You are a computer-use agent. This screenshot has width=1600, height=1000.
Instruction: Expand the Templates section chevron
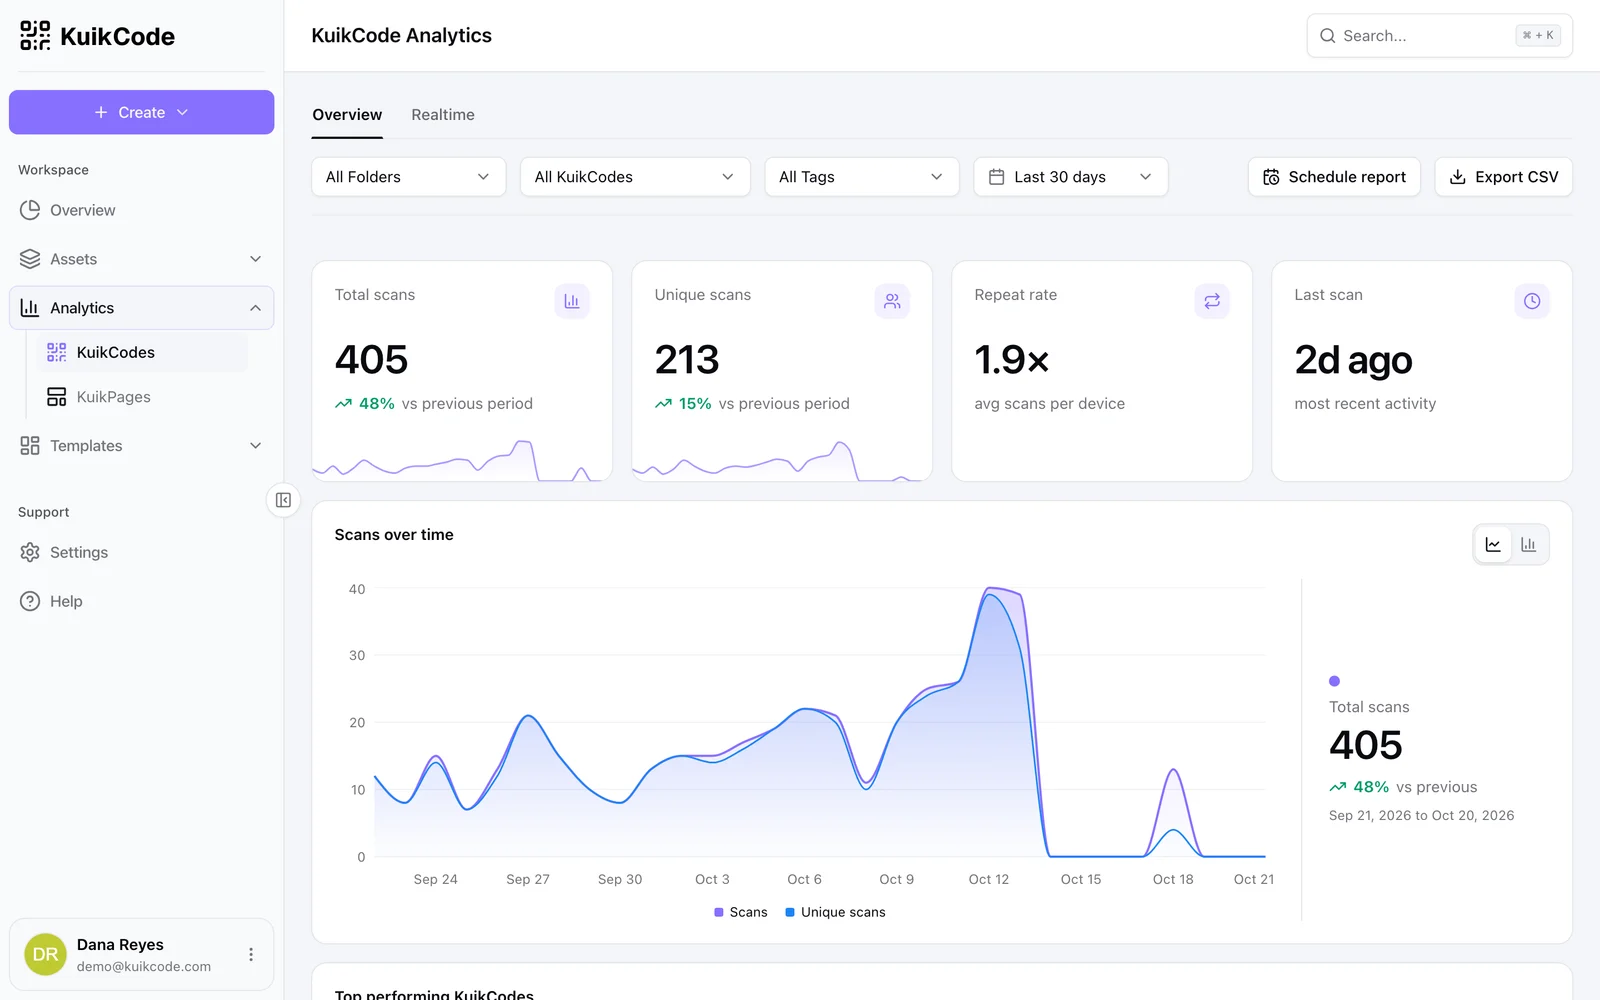(255, 446)
